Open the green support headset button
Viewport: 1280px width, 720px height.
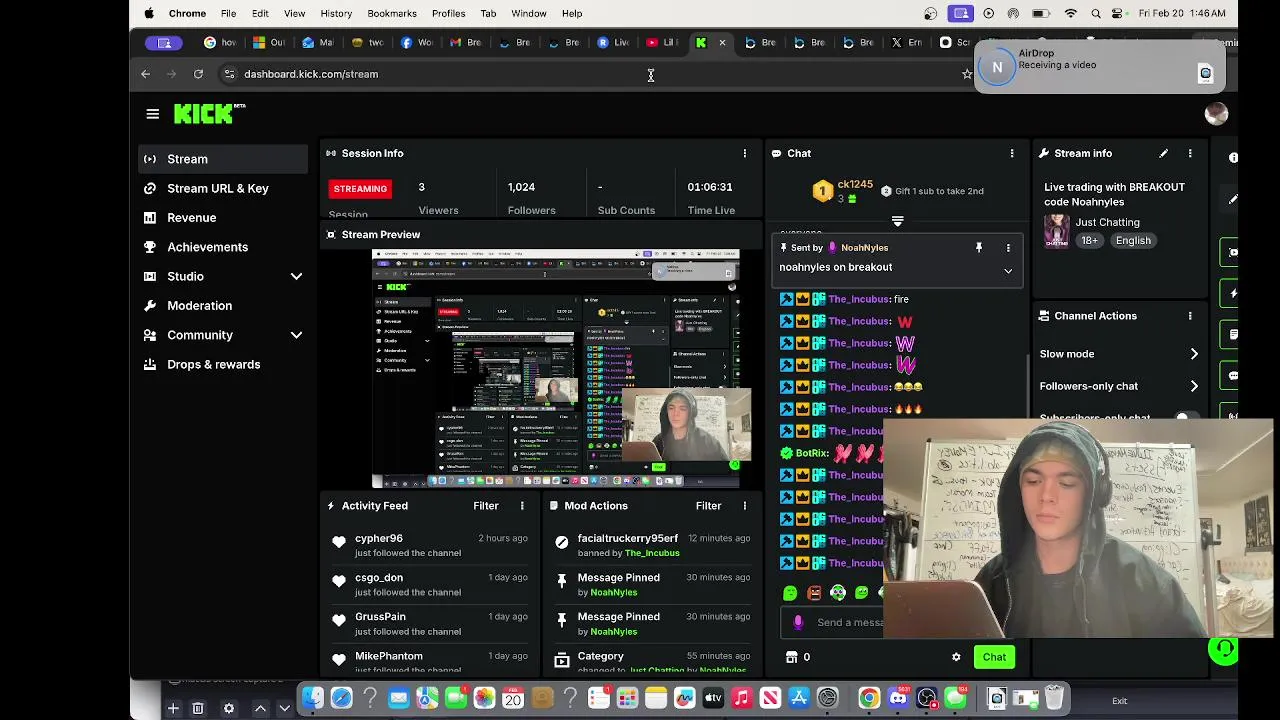coord(1222,650)
